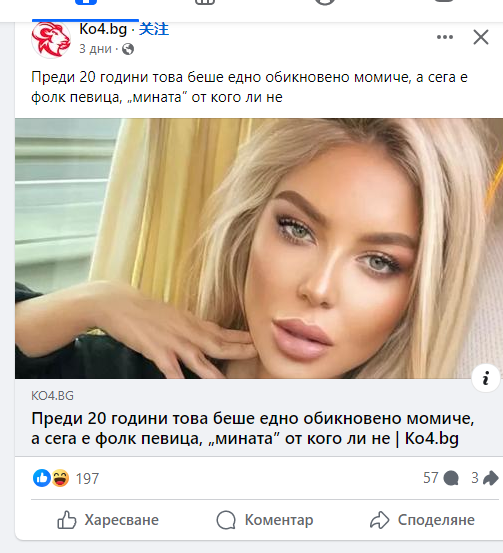Click the globe public-audience icon
Viewport: 503px width, 553px height.
coord(128,49)
